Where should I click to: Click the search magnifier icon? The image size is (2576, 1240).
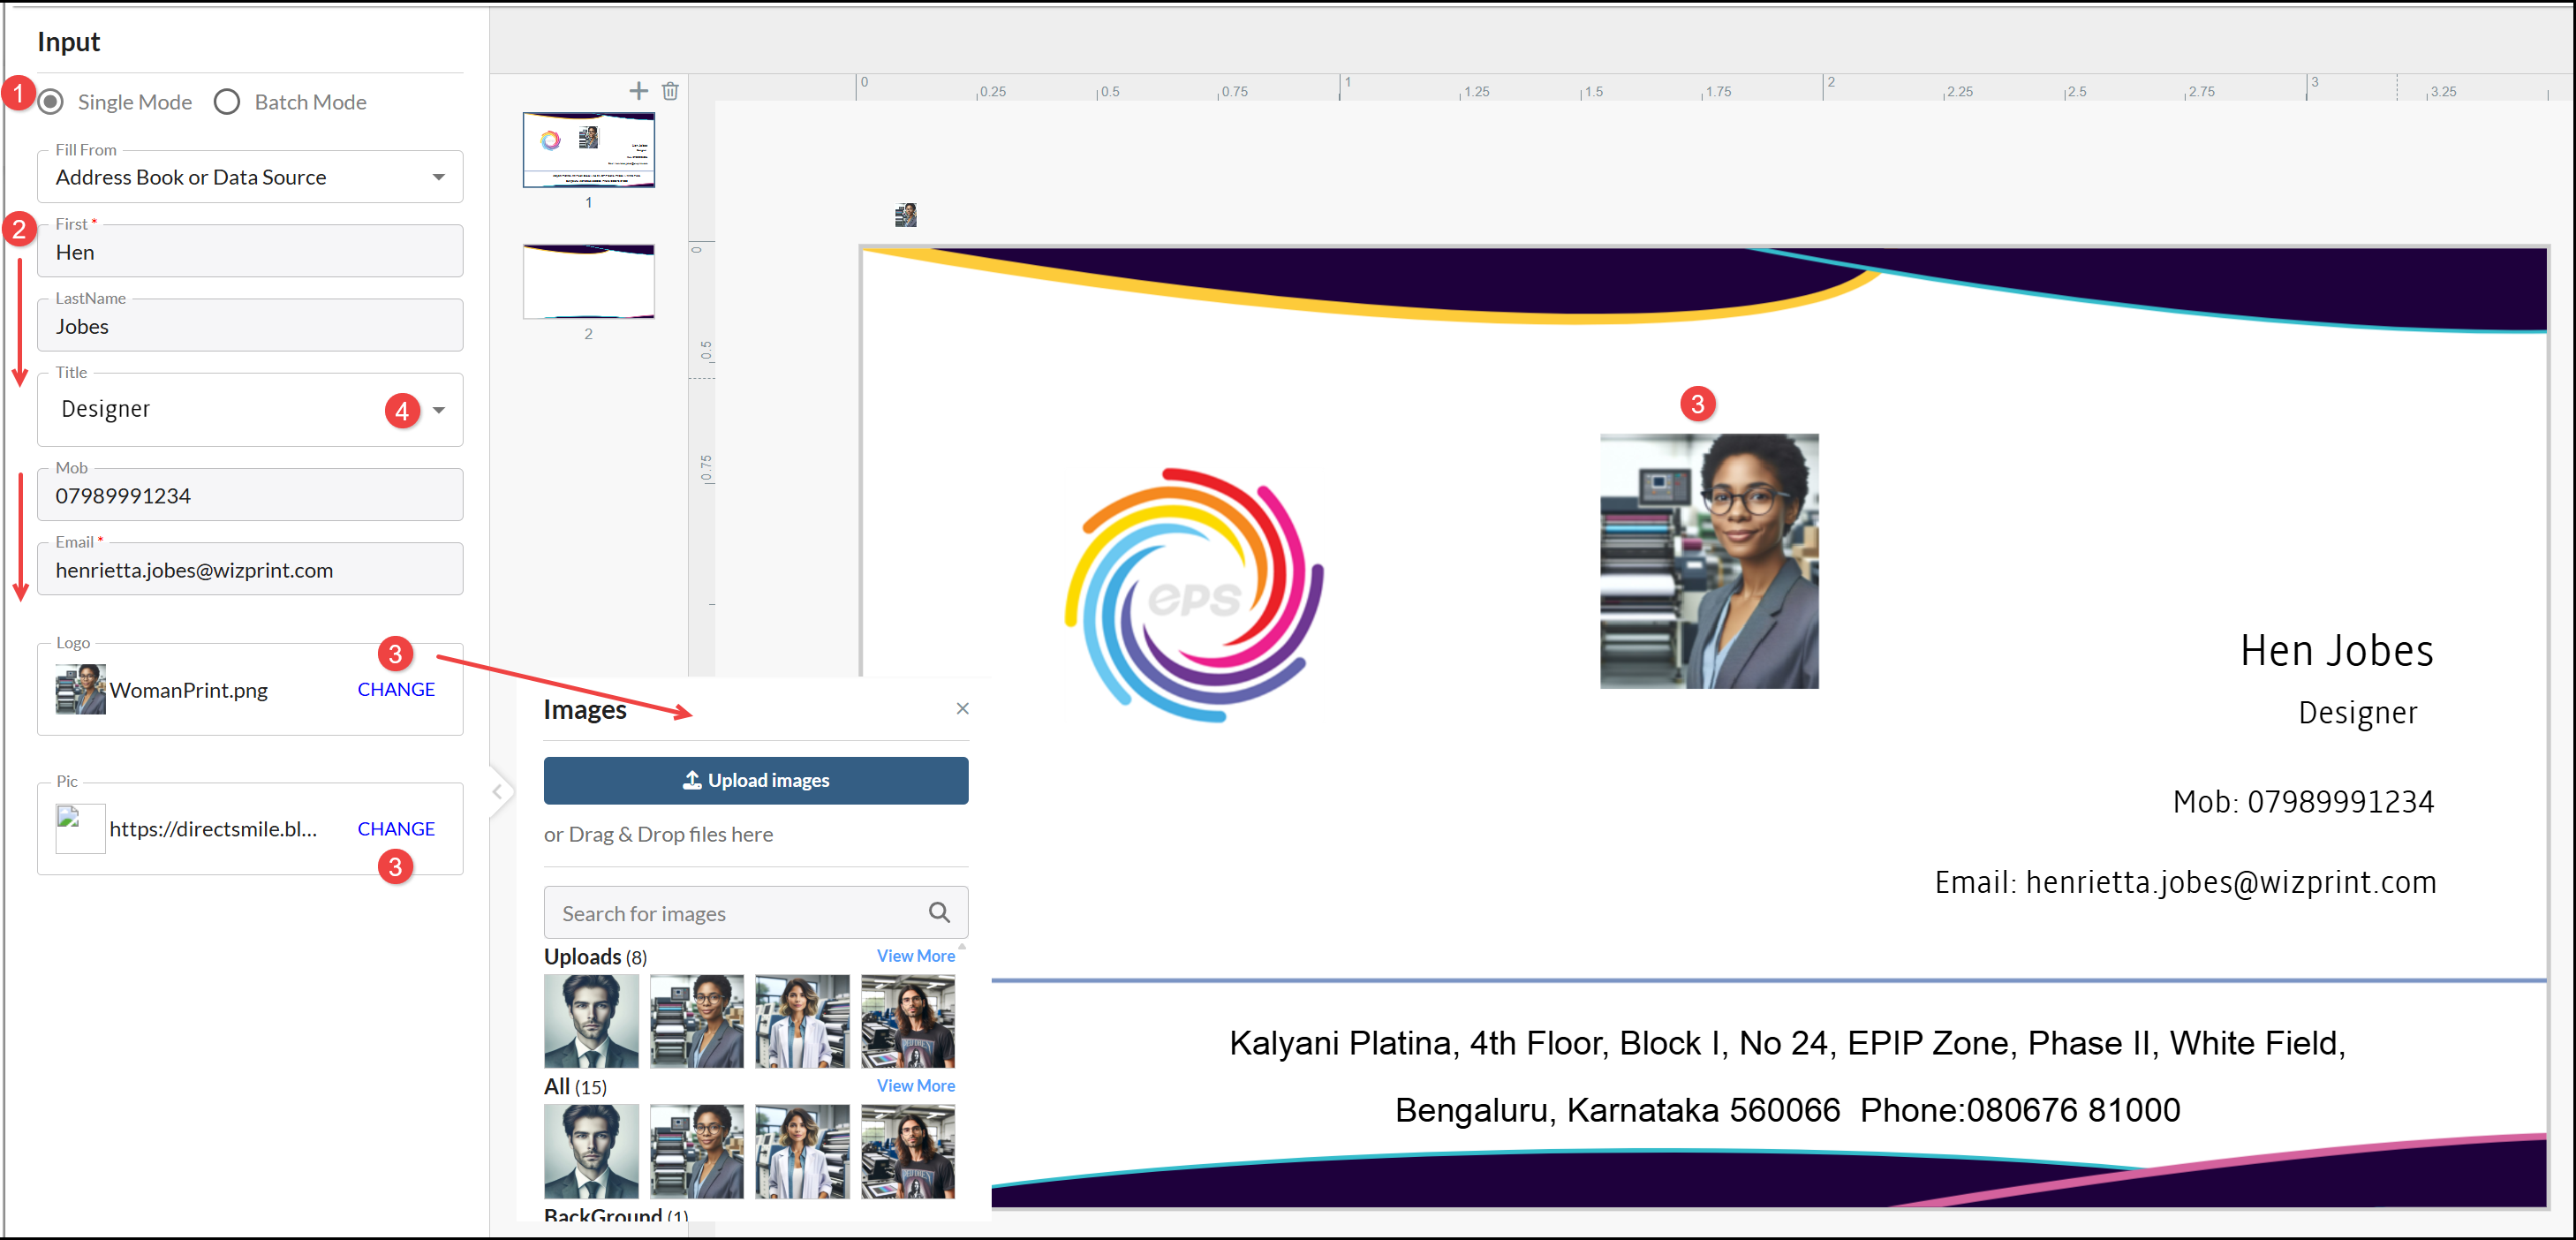point(938,912)
